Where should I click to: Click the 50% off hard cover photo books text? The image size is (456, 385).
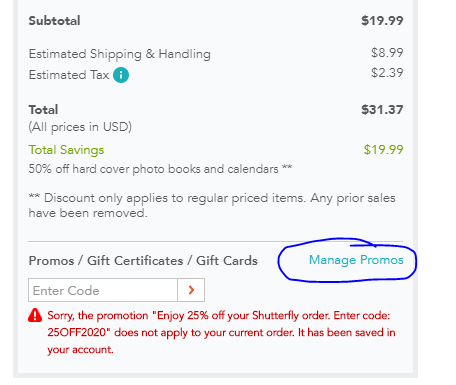(x=160, y=169)
